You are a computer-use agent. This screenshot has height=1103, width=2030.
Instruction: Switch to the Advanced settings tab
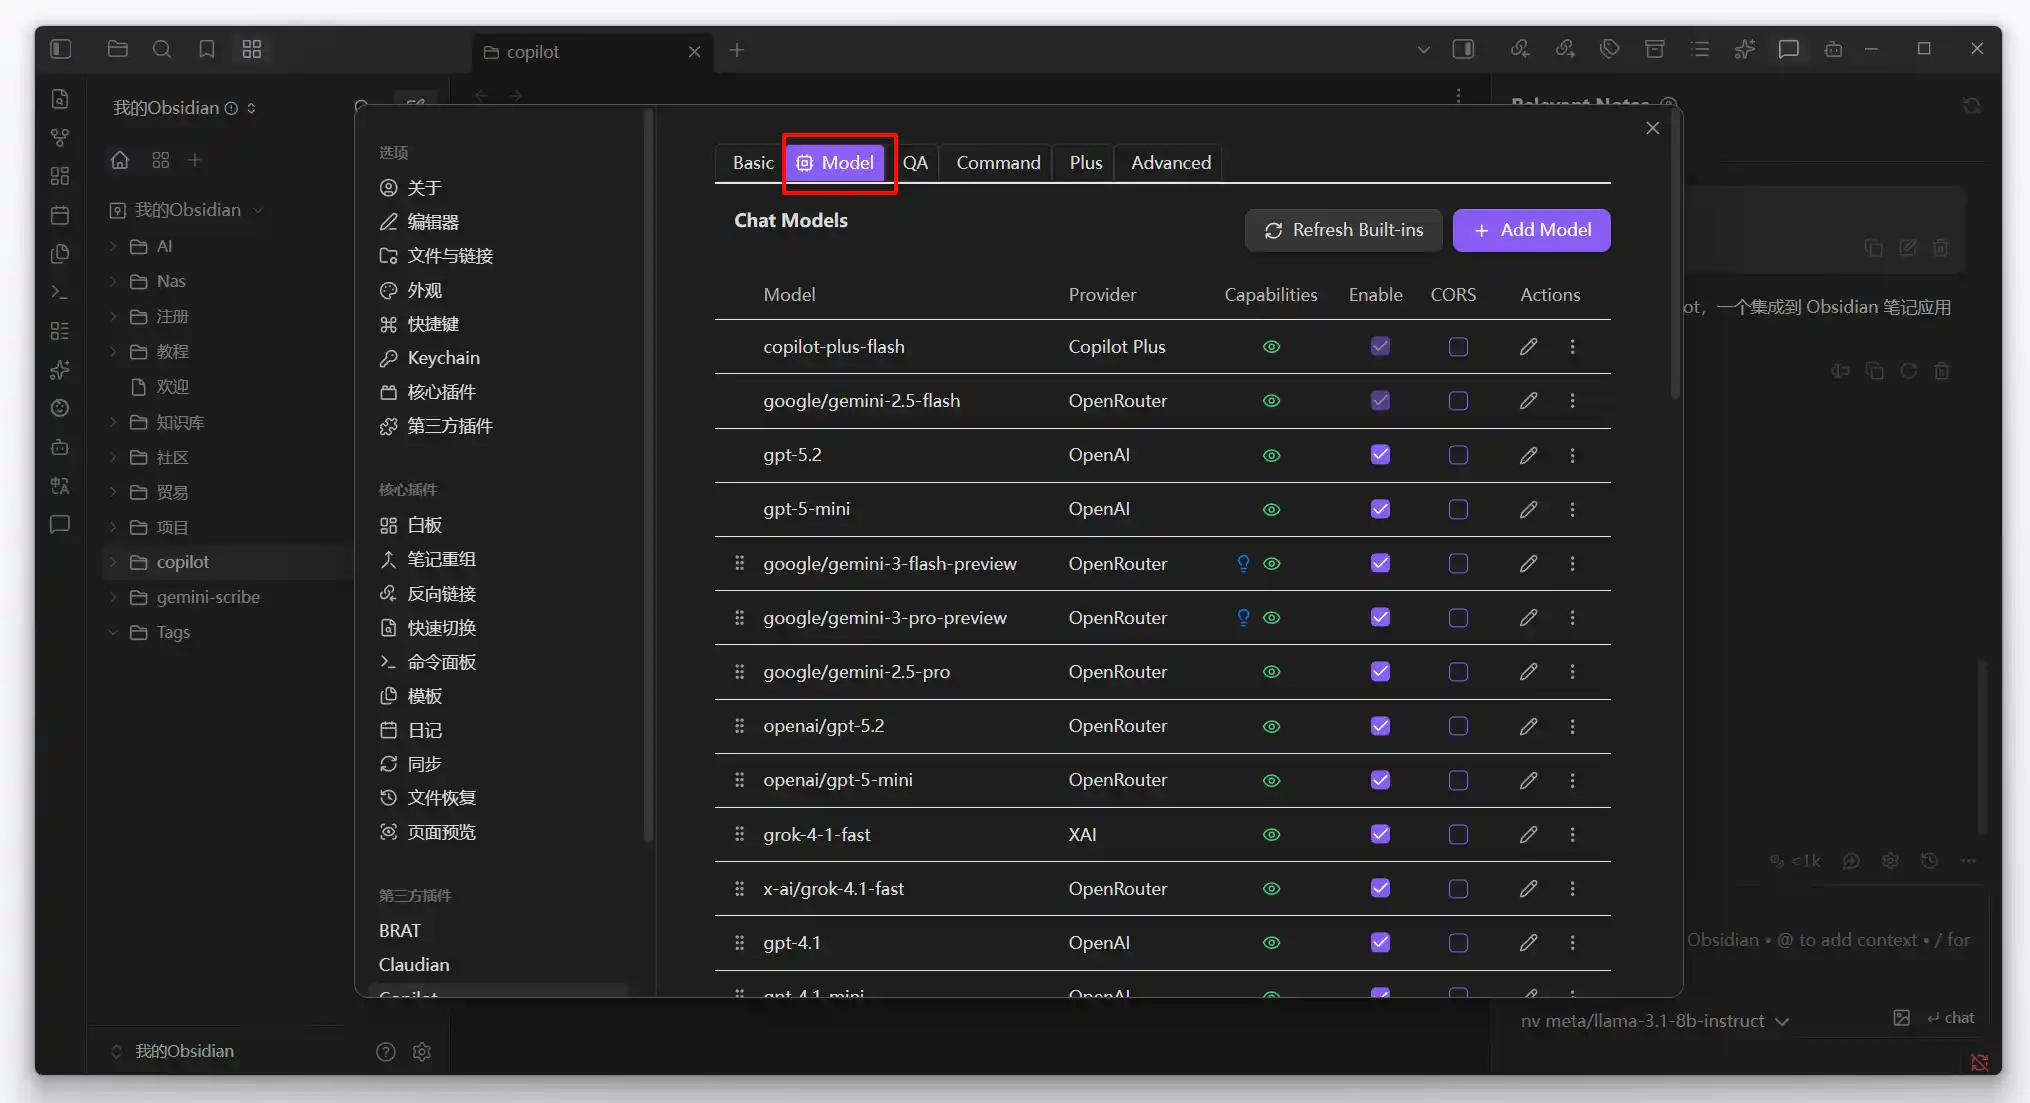tap(1170, 163)
